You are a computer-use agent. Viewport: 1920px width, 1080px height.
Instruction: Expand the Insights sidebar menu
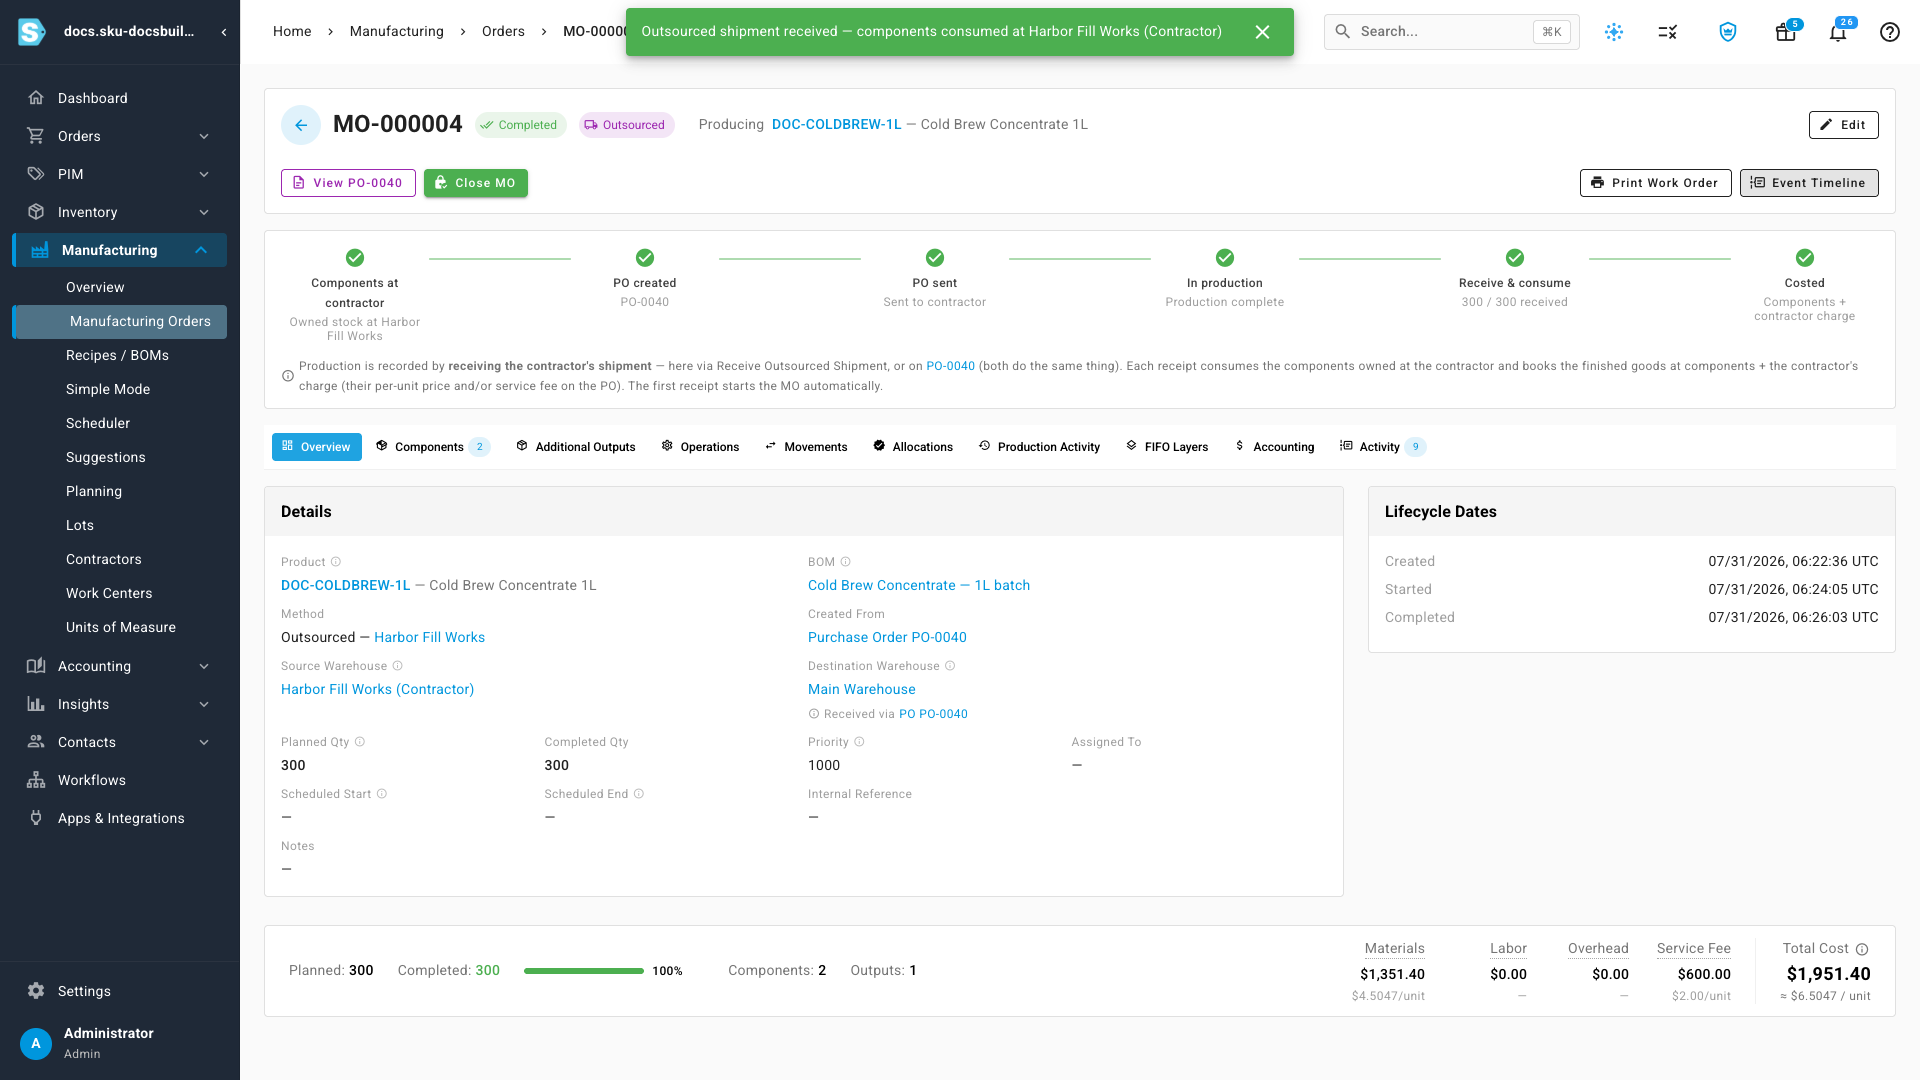(x=120, y=704)
